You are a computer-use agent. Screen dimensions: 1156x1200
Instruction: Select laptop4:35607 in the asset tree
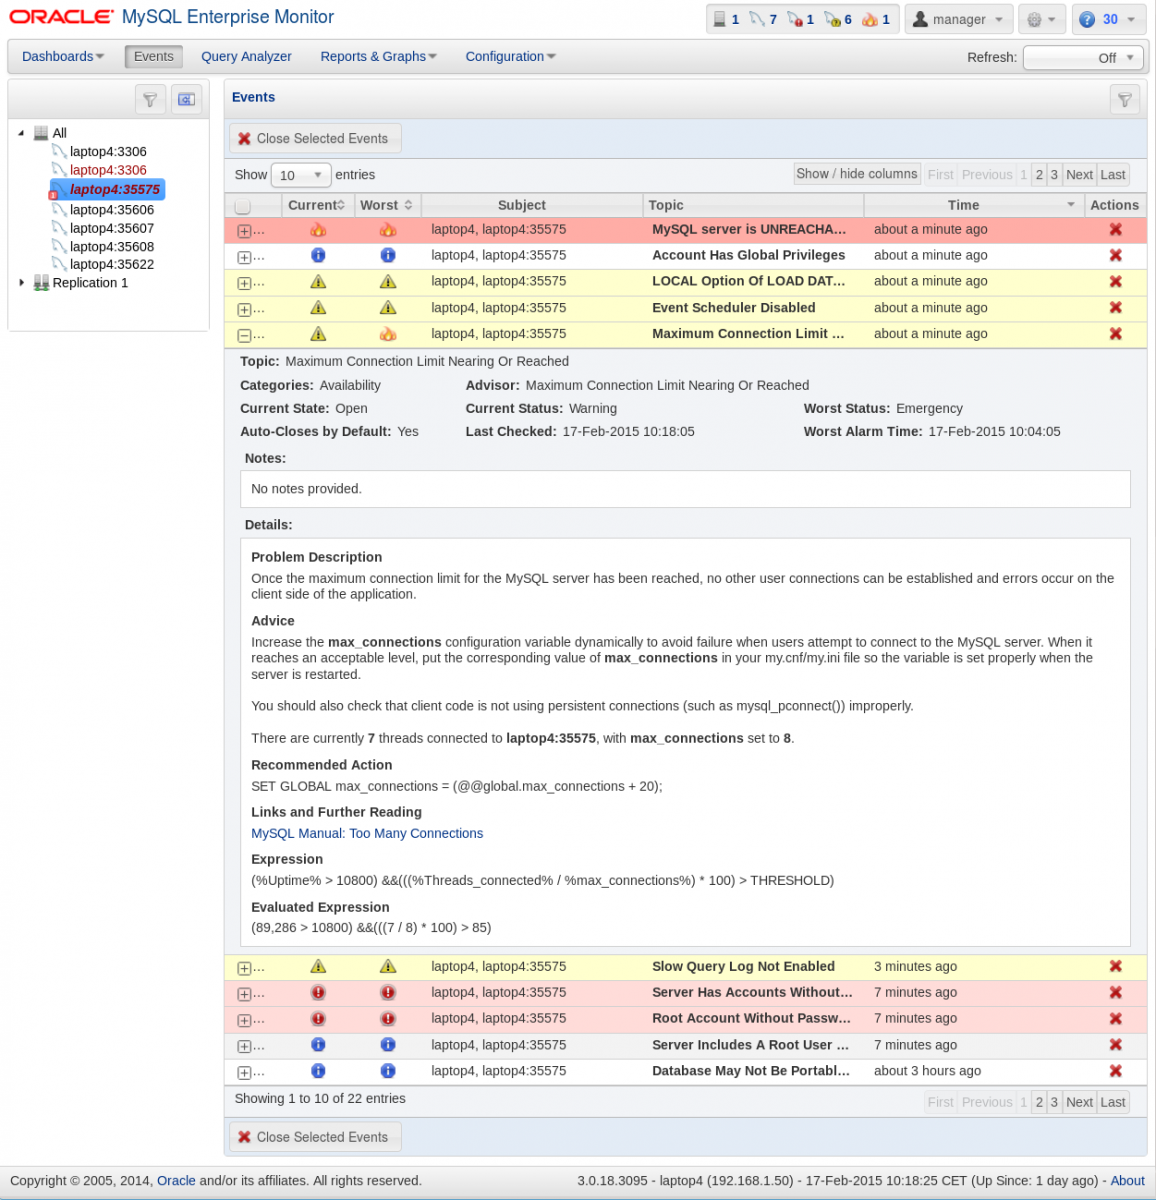coord(112,228)
